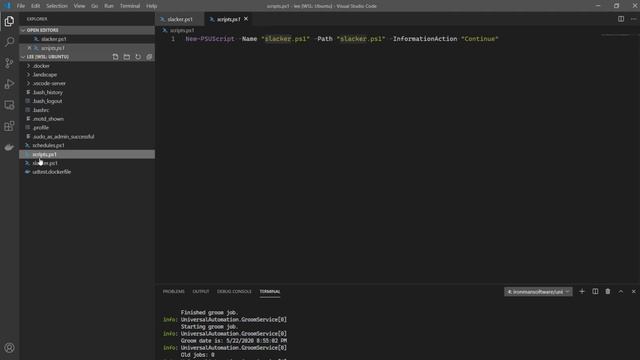Click New-PSUScript command in line 1

point(210,39)
